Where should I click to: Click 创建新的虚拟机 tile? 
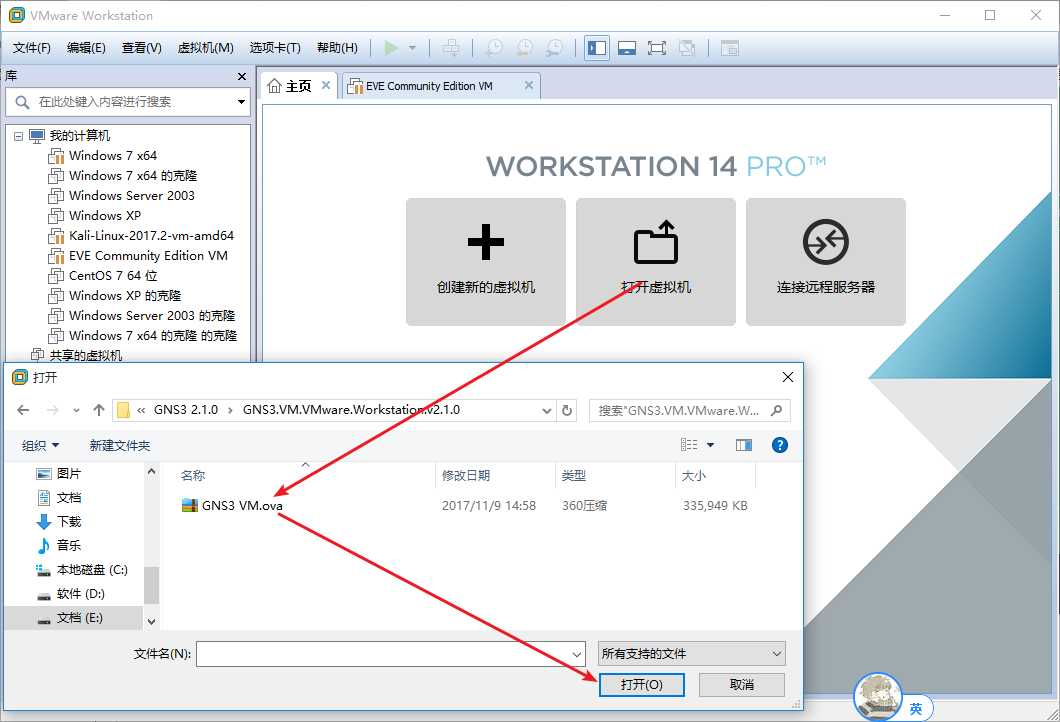point(485,262)
